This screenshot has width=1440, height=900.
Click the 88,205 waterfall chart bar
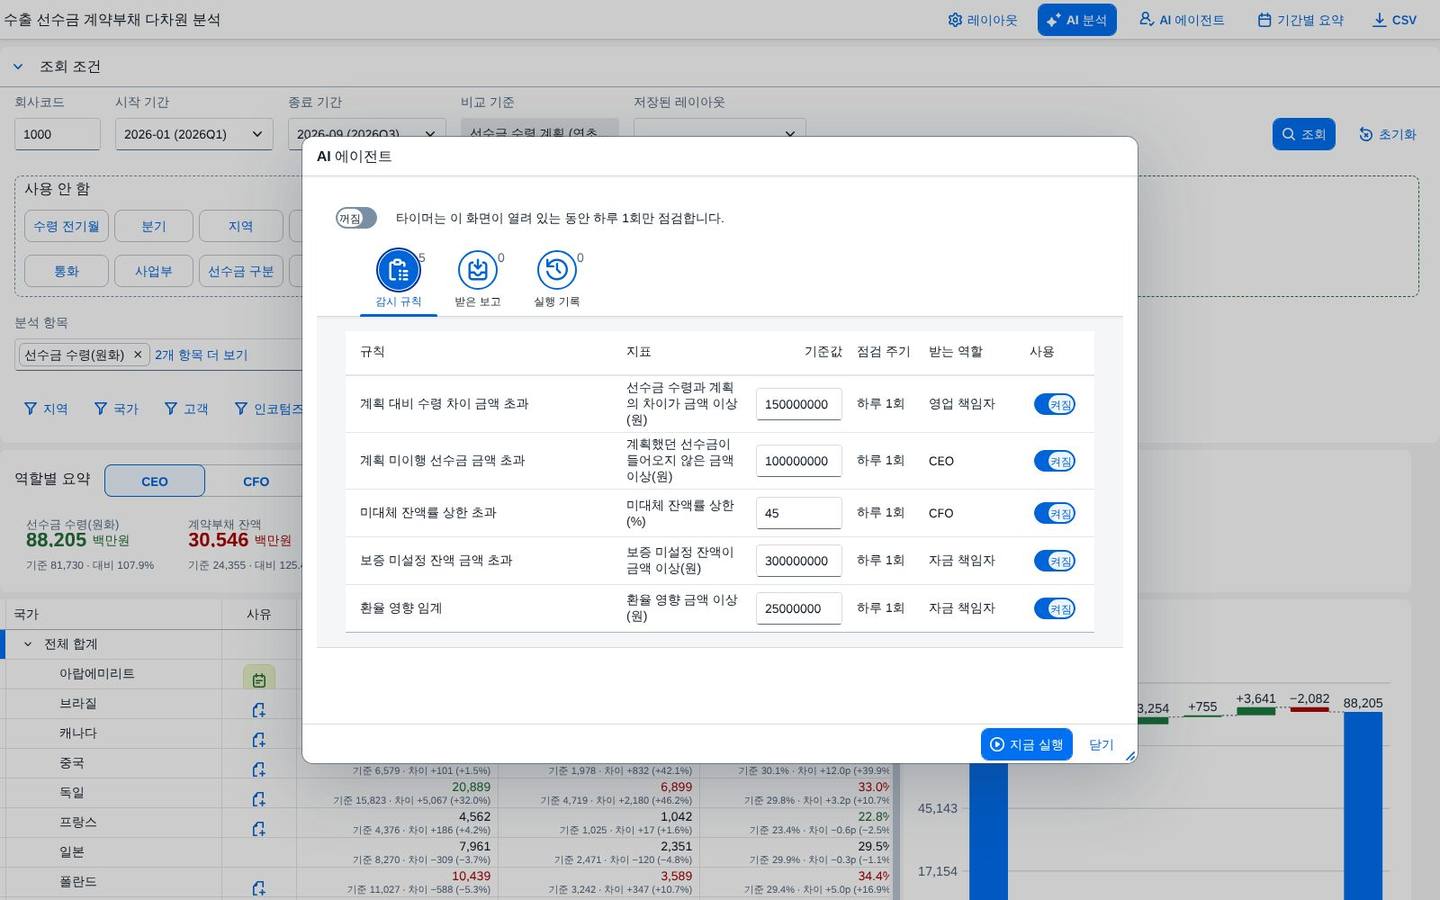click(1363, 806)
